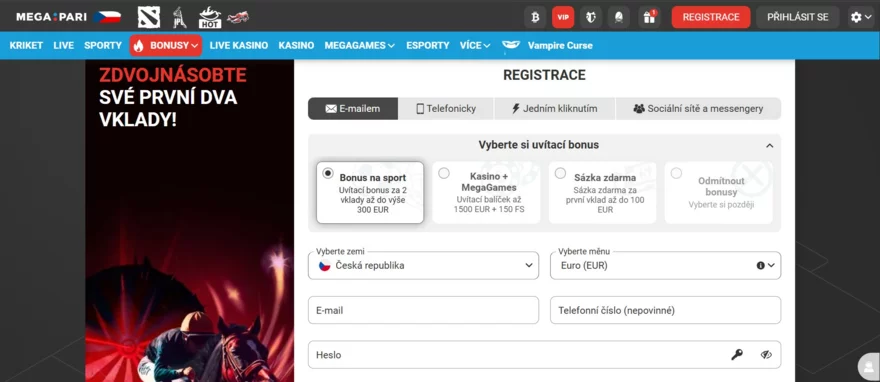
Task: Open Live Kasino section
Action: pyautogui.click(x=239, y=45)
